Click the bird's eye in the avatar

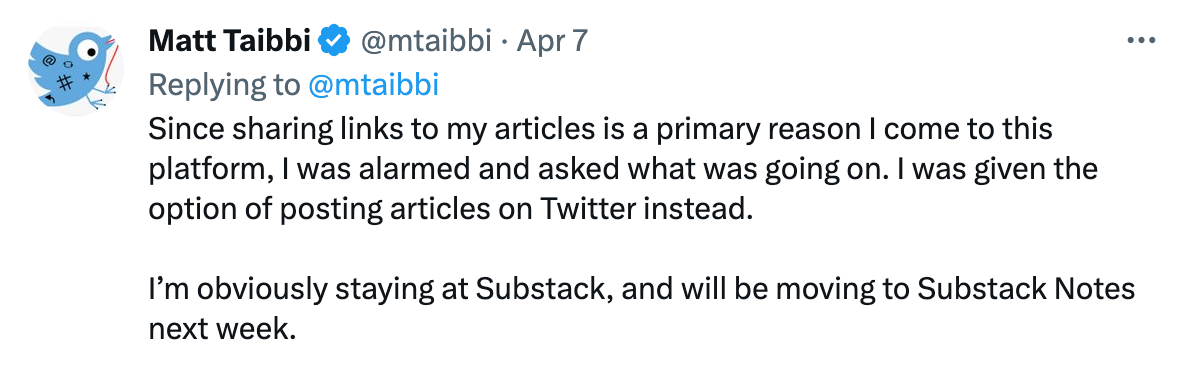click(89, 52)
